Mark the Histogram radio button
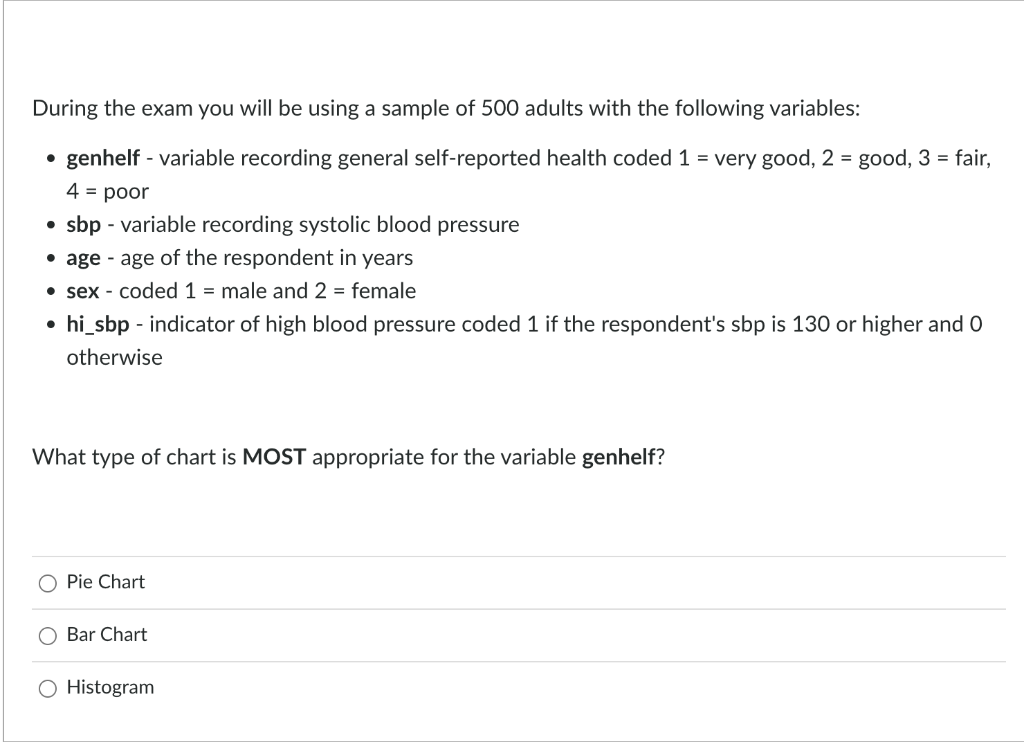 48,688
